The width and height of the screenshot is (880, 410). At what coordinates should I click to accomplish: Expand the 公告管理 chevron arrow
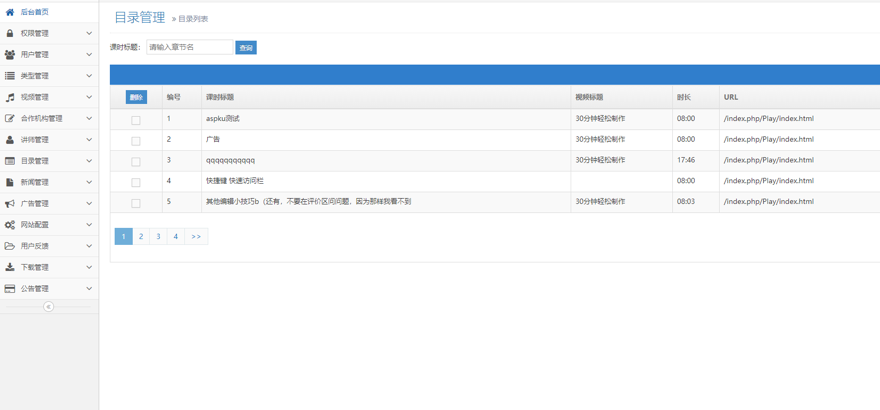[x=89, y=288]
